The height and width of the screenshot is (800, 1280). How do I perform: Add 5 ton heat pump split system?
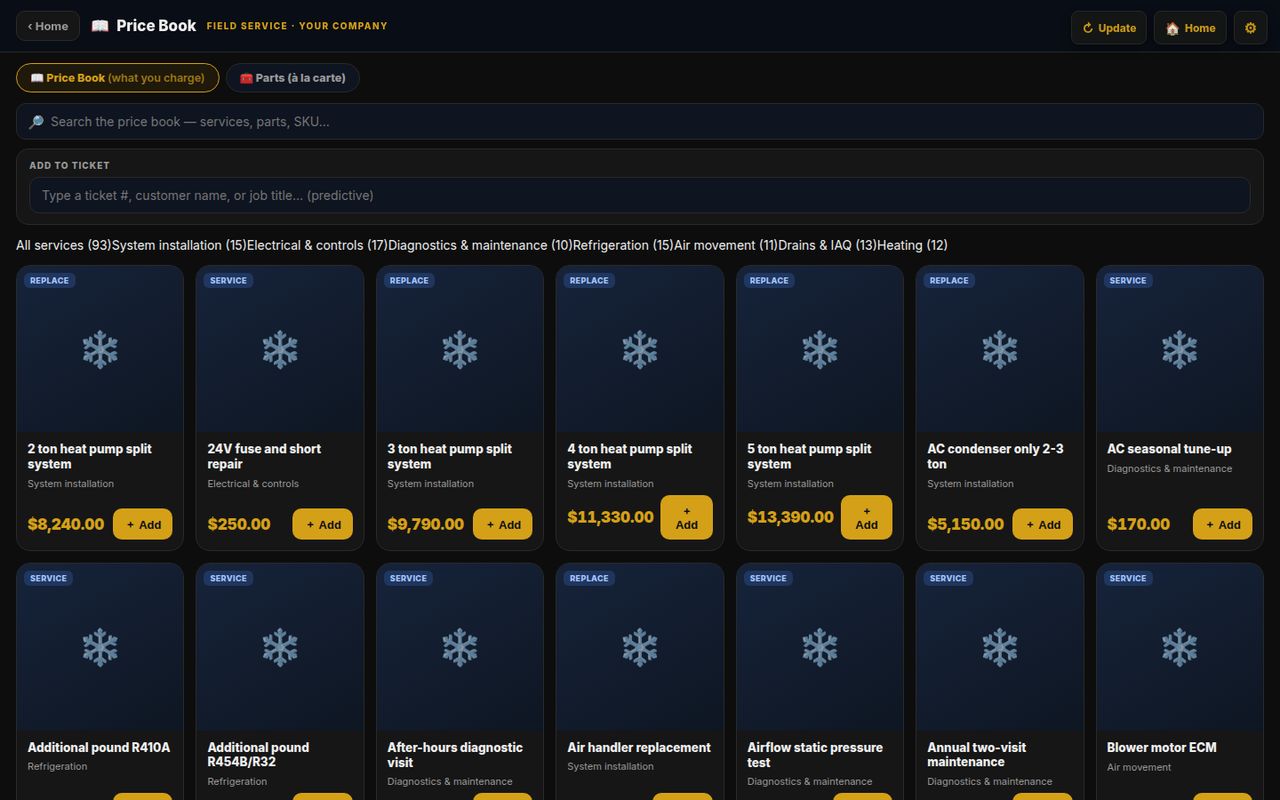pyautogui.click(x=867, y=517)
